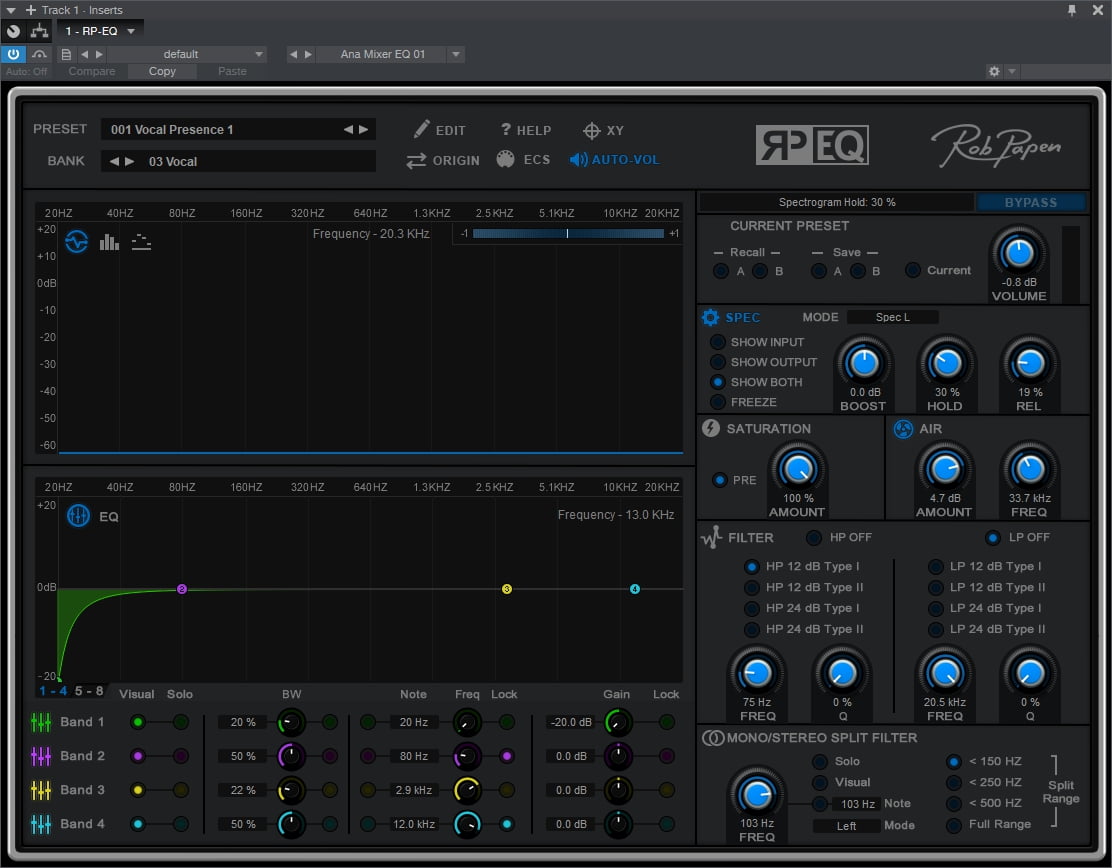
Task: Go to the previous bank with the left arrow
Action: click(x=114, y=161)
